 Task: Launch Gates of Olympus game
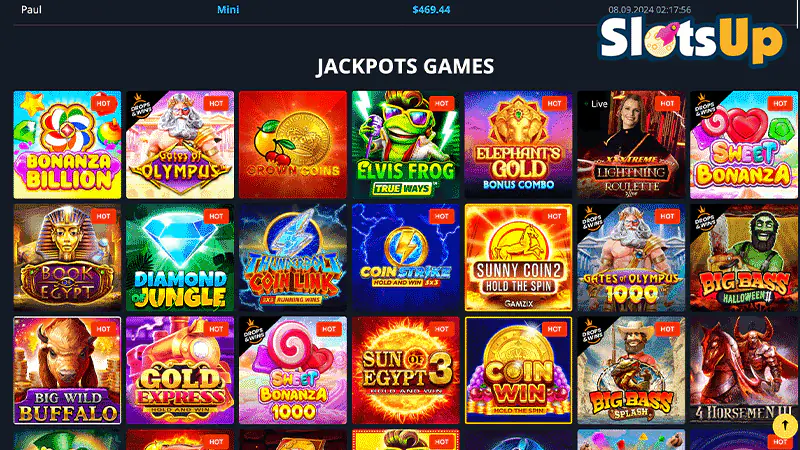coord(180,145)
